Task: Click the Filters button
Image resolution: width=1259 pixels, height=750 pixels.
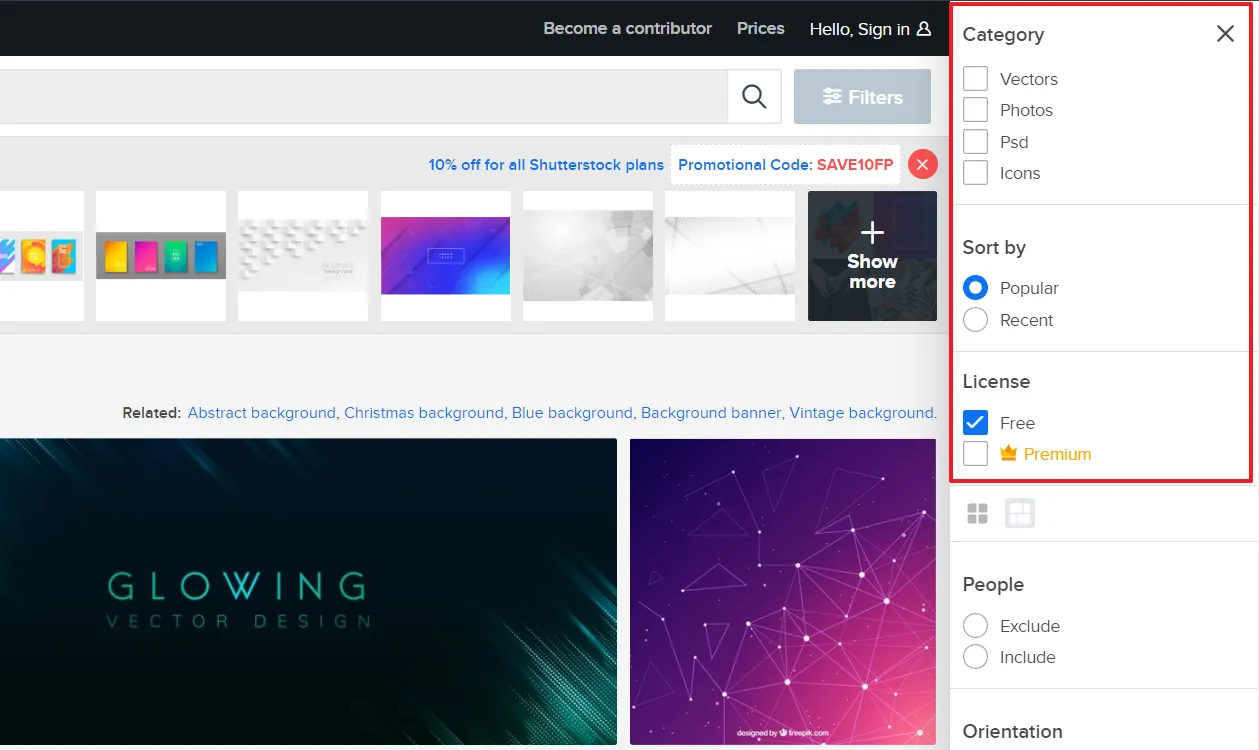Action: point(862,97)
